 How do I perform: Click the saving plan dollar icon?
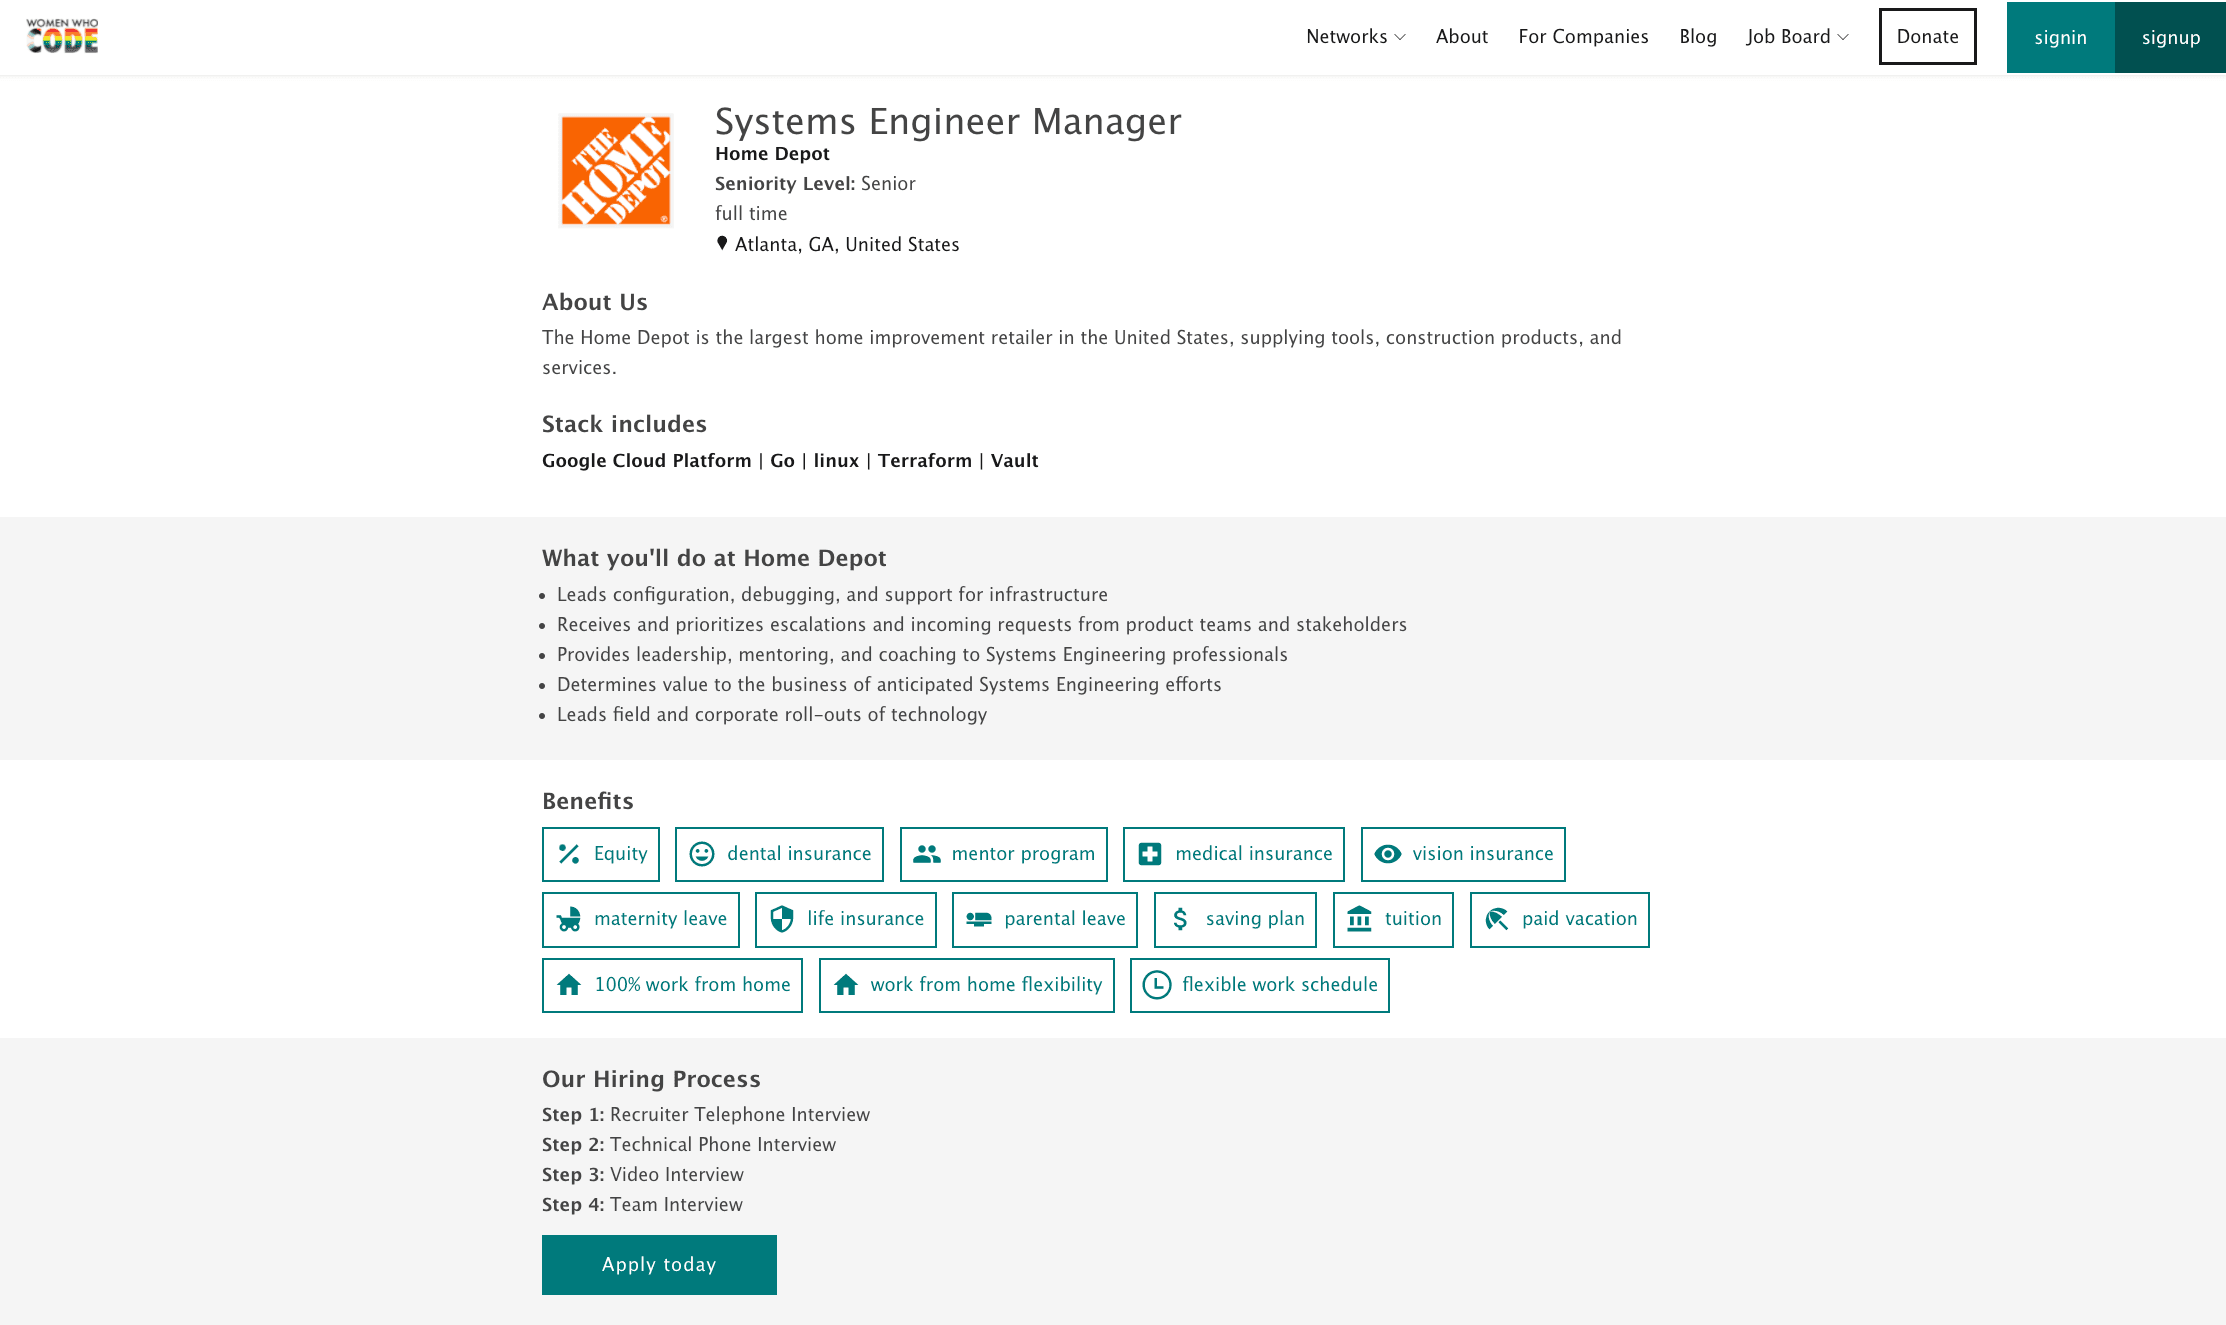click(1180, 919)
